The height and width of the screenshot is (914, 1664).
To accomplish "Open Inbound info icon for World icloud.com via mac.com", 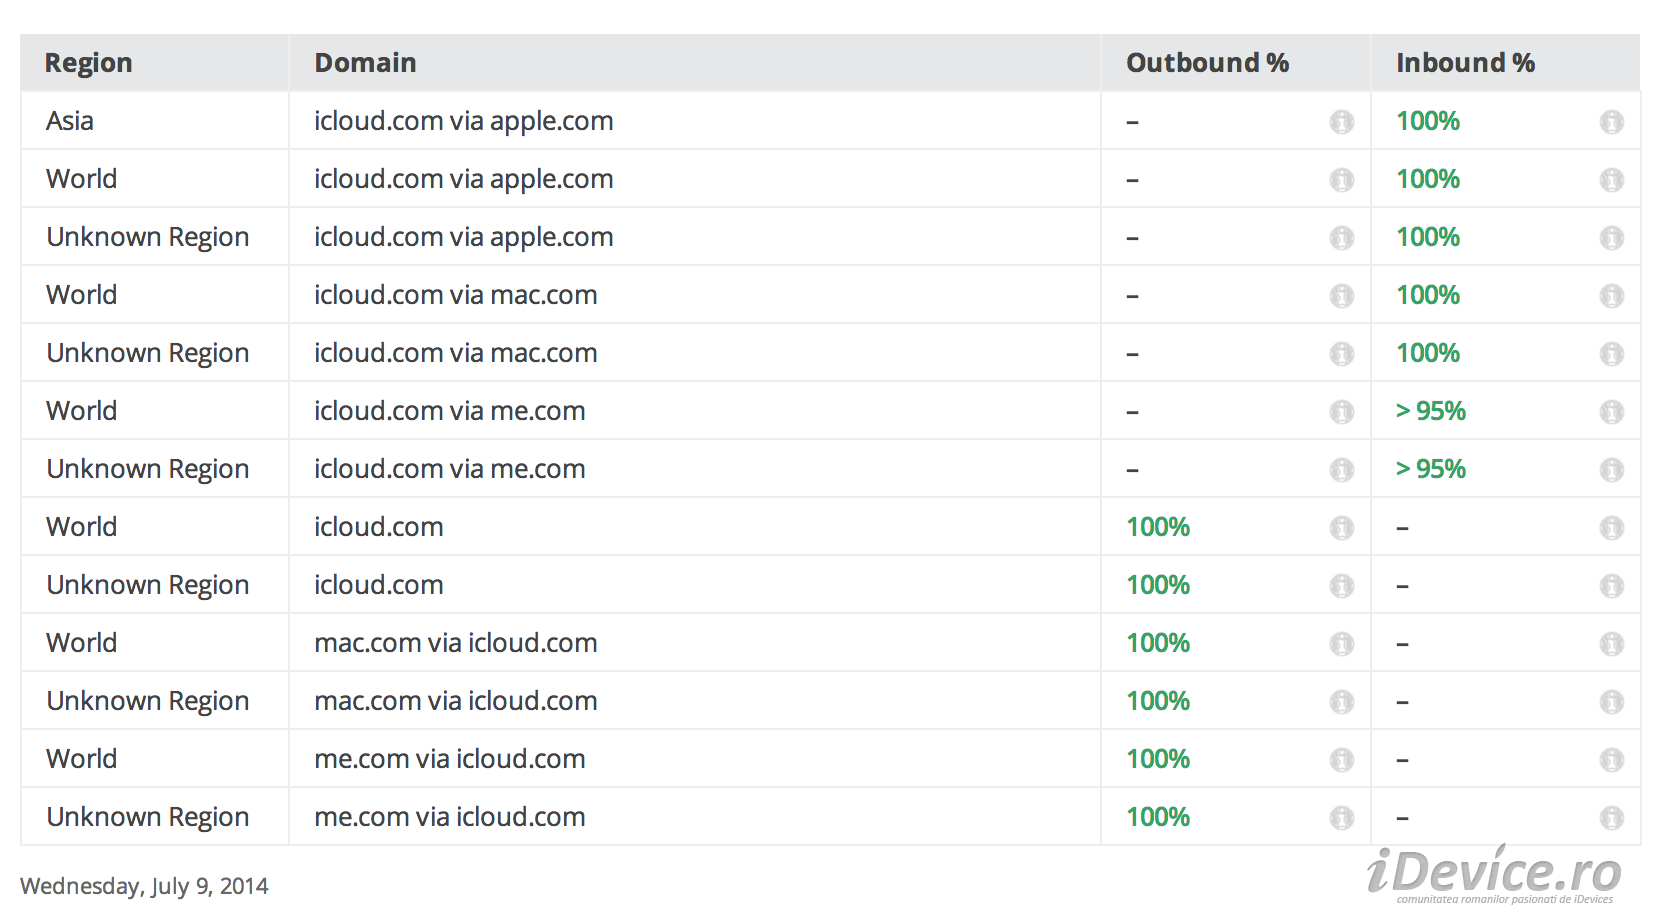I will pos(1612,296).
